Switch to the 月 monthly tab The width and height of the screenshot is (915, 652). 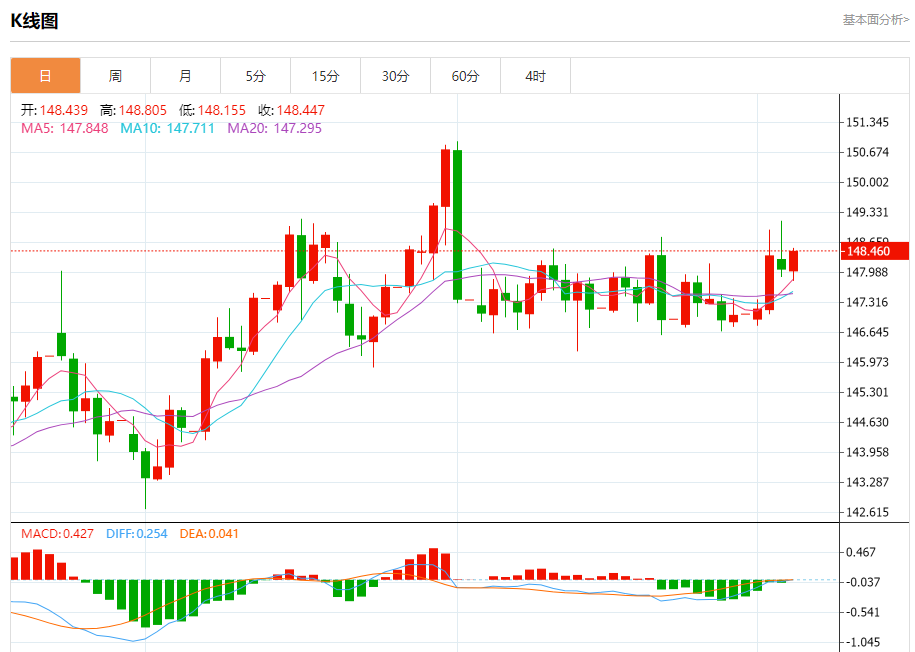tap(186, 76)
